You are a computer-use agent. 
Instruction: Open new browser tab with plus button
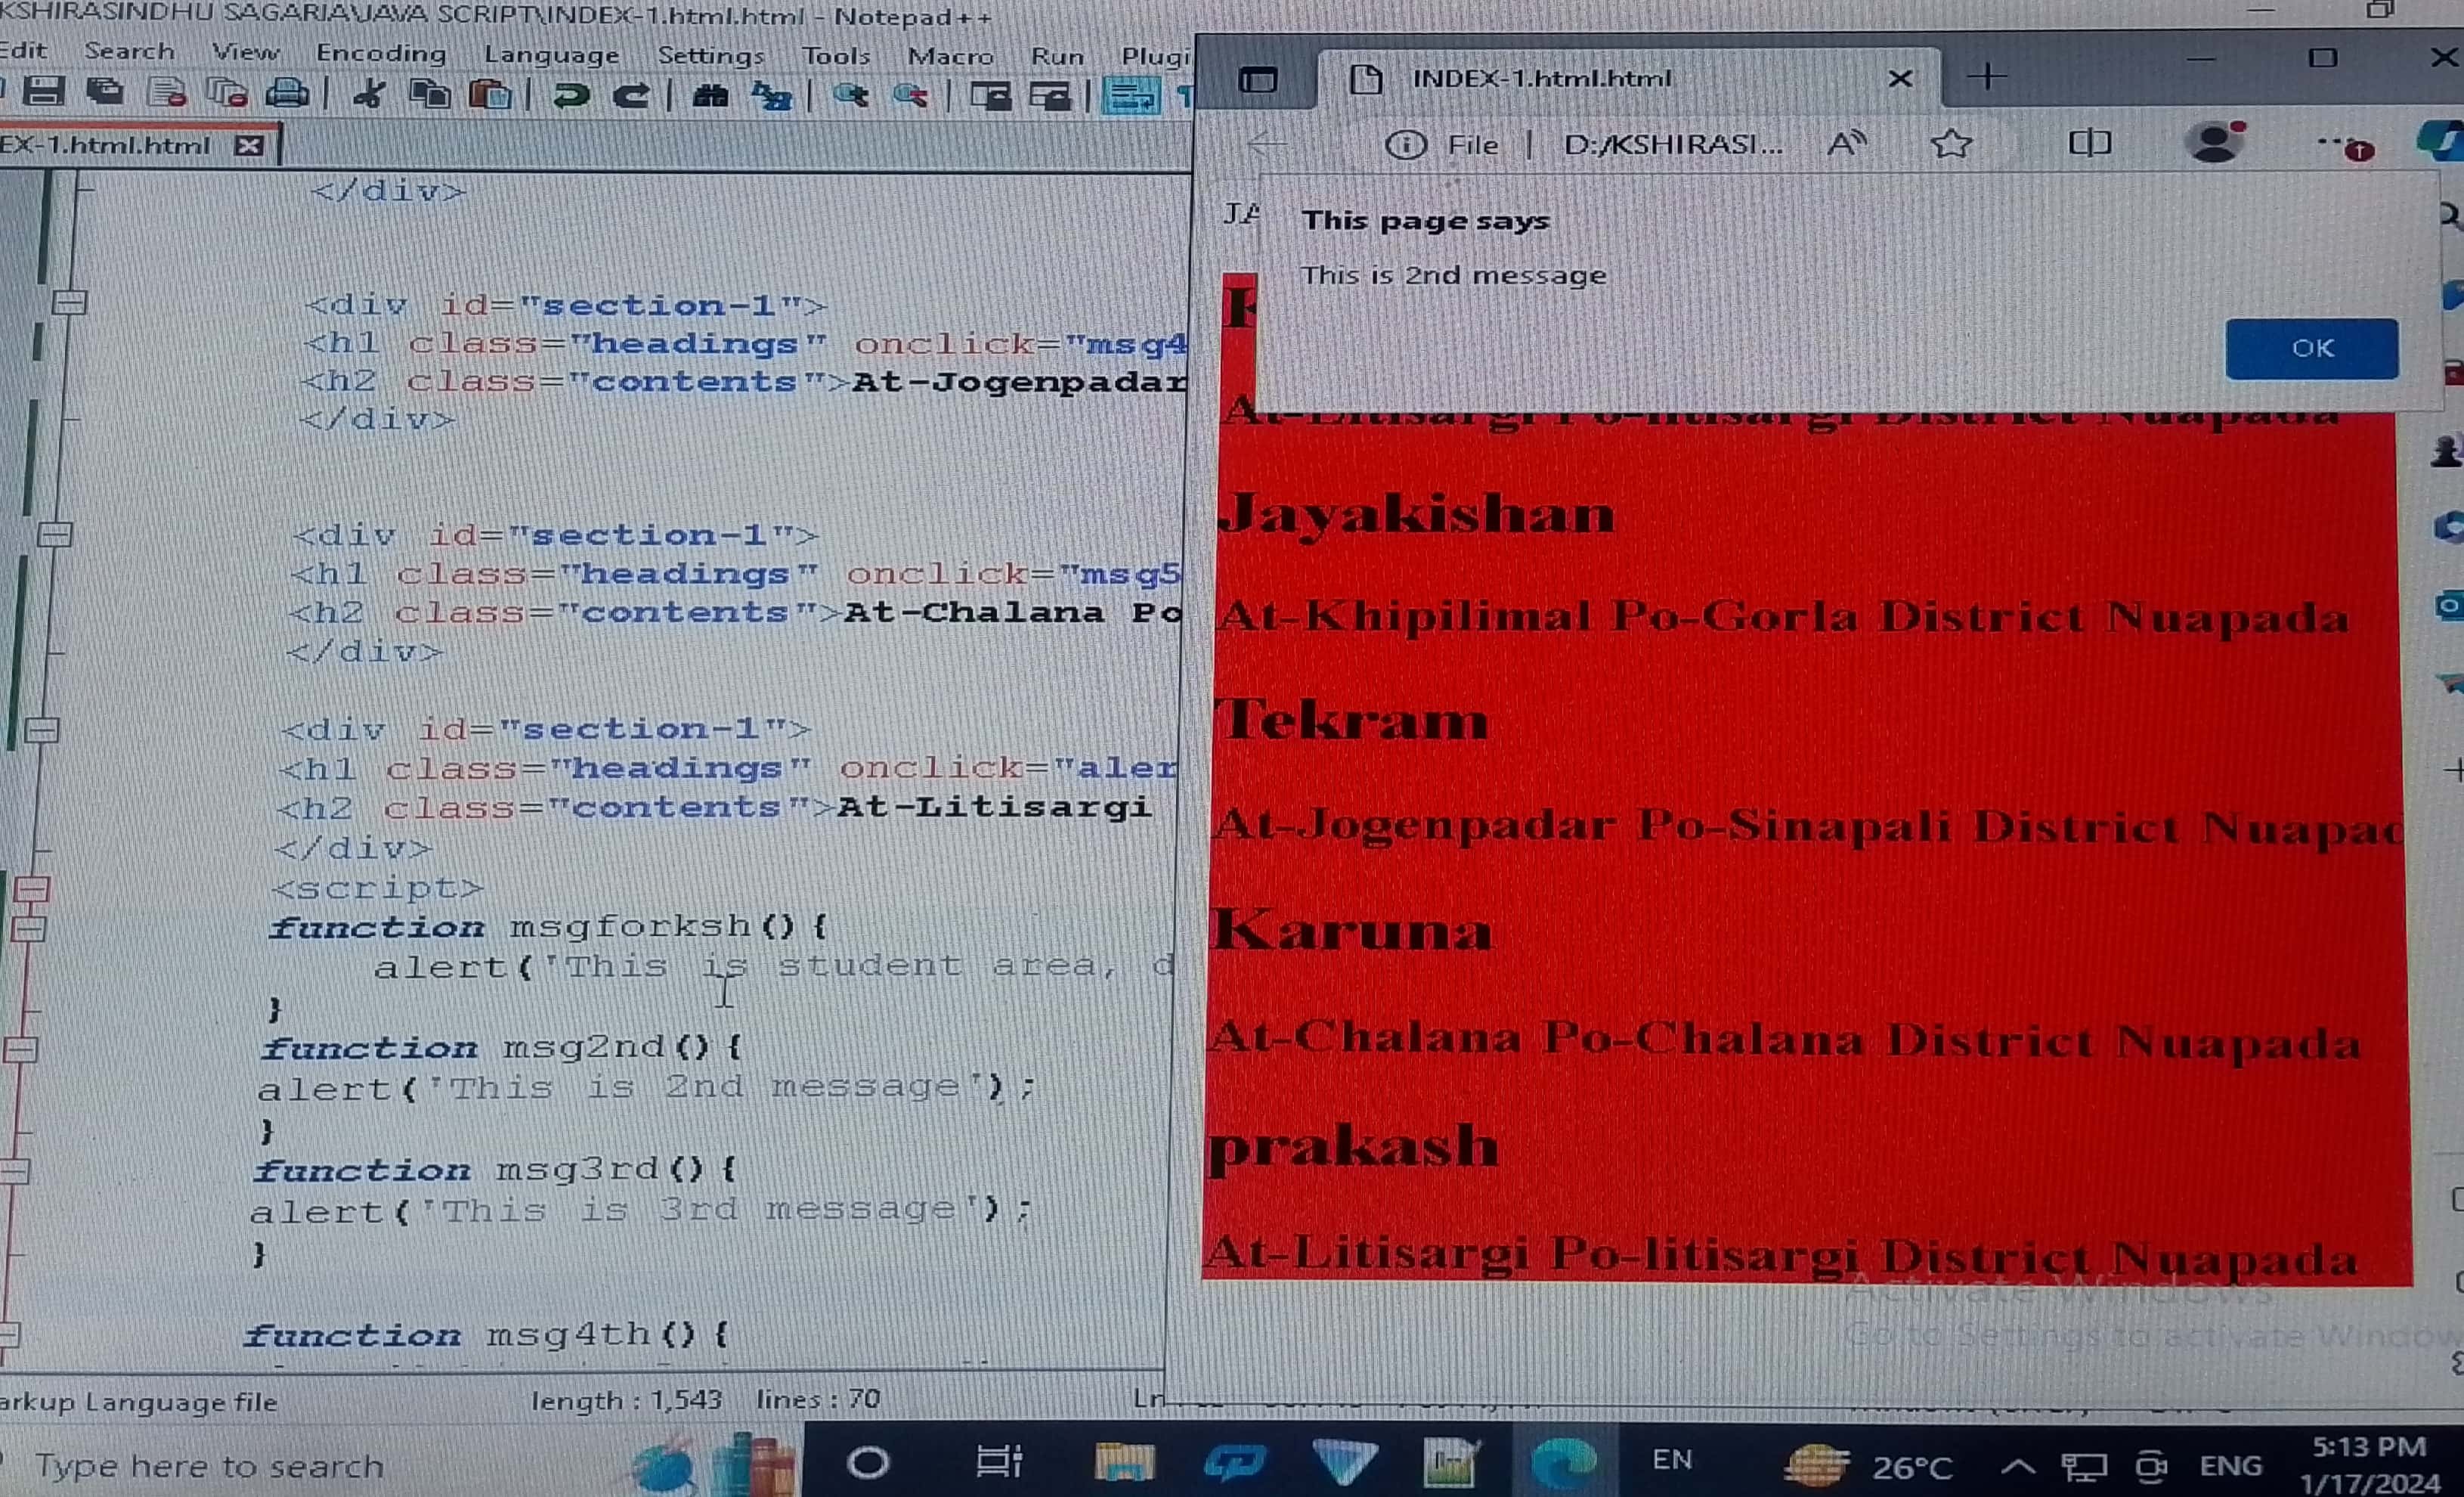(1987, 77)
